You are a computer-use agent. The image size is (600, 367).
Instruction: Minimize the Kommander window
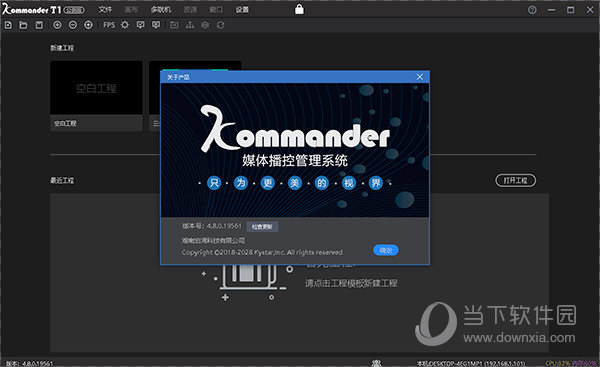coord(551,10)
